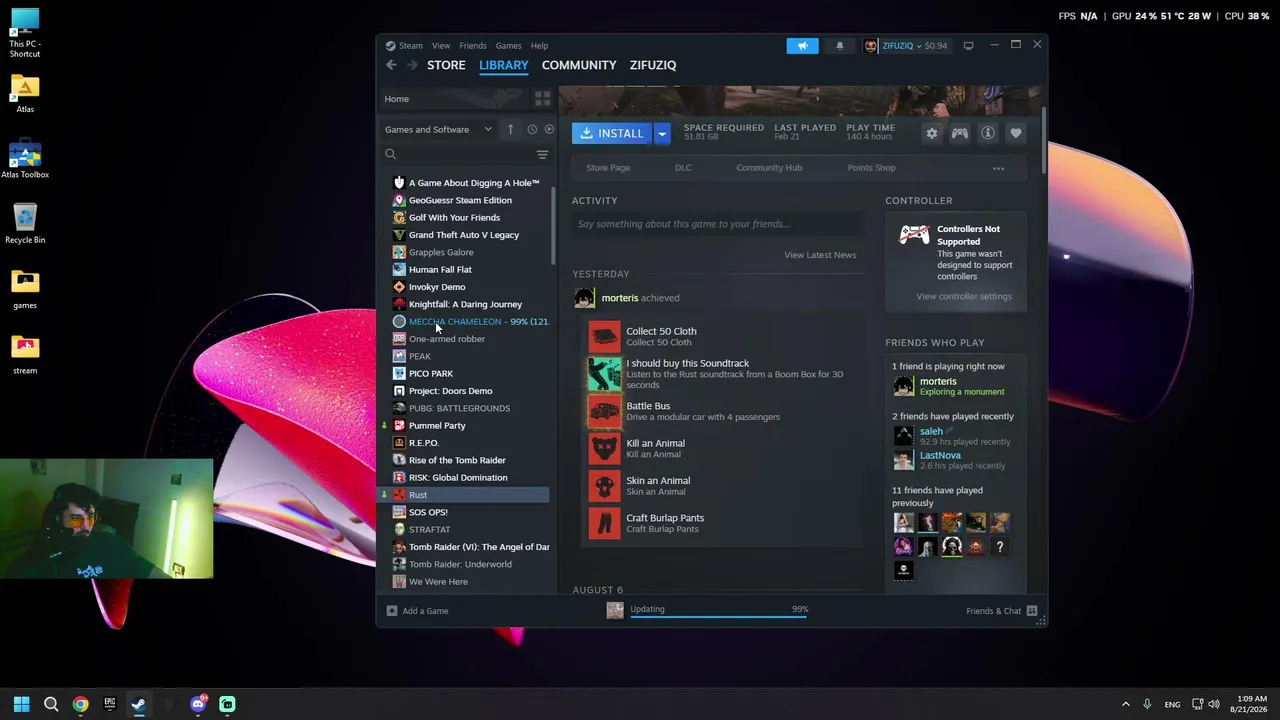Add Rust to favorites with heart icon

pos(1015,133)
